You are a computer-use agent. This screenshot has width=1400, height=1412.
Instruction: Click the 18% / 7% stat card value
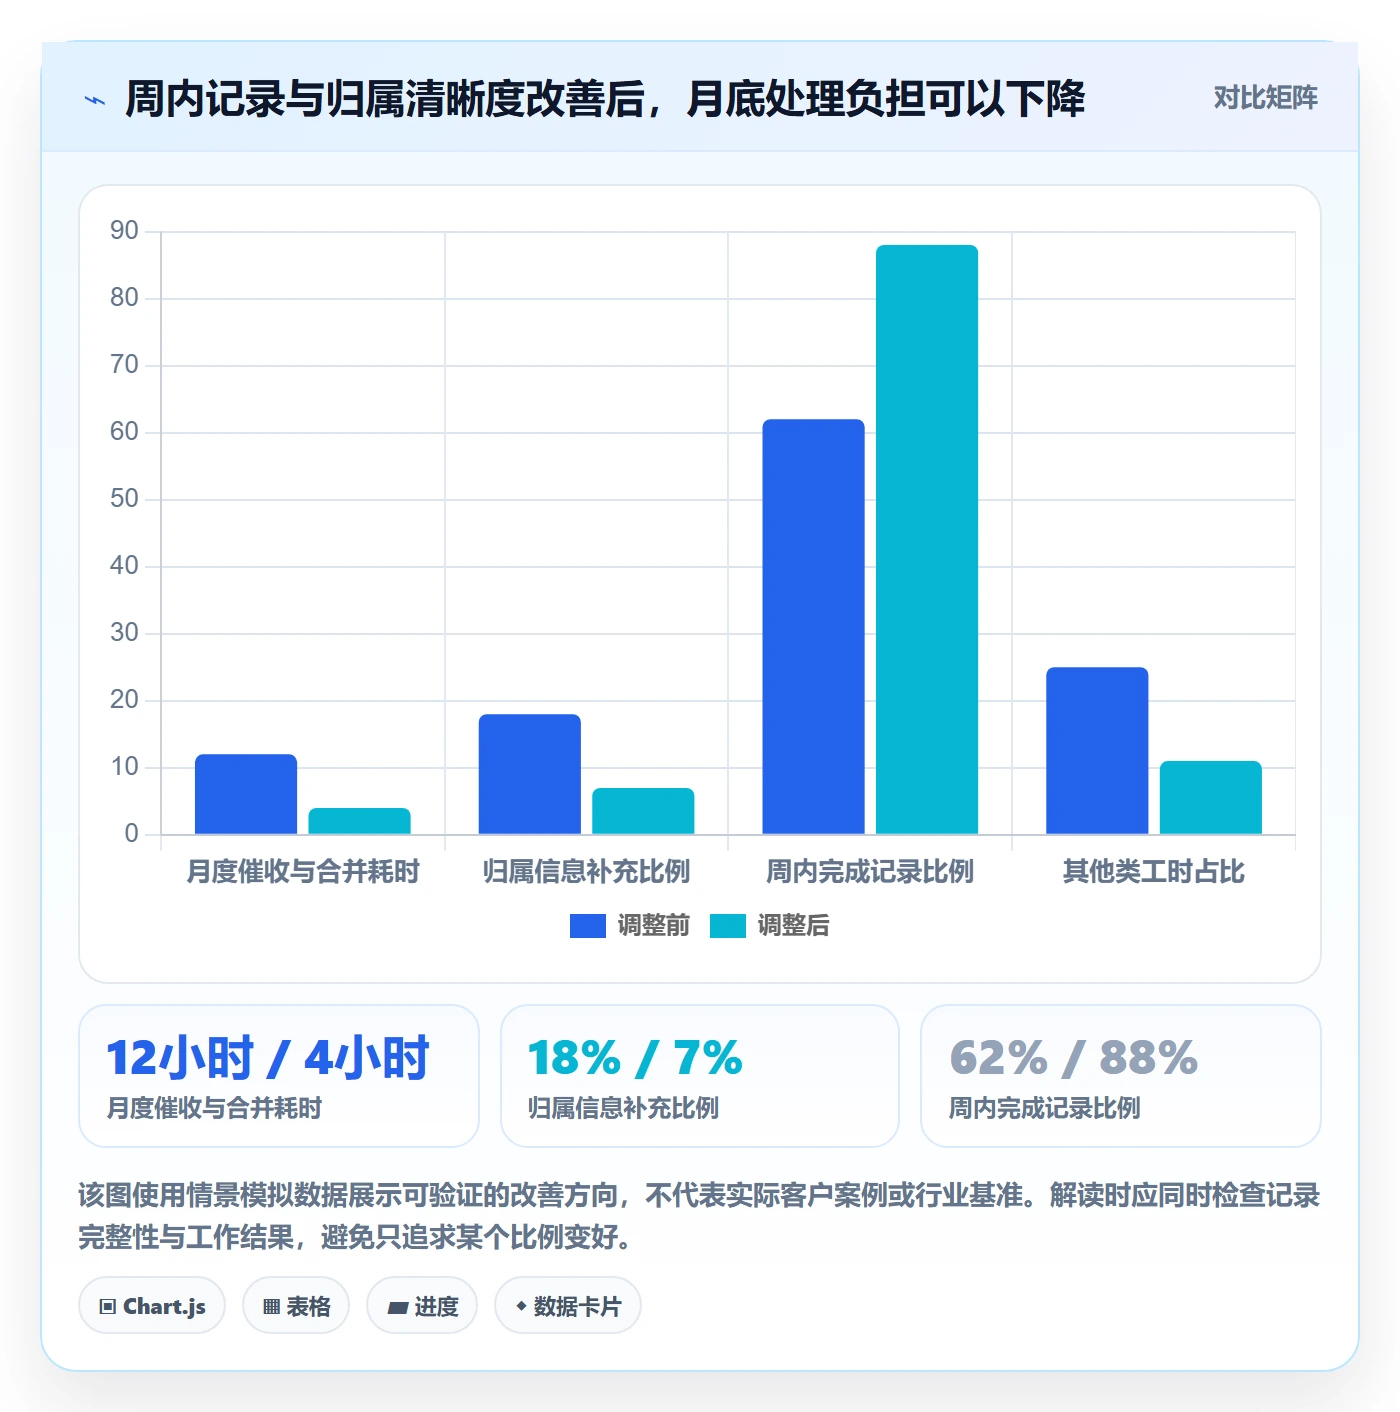[635, 1058]
